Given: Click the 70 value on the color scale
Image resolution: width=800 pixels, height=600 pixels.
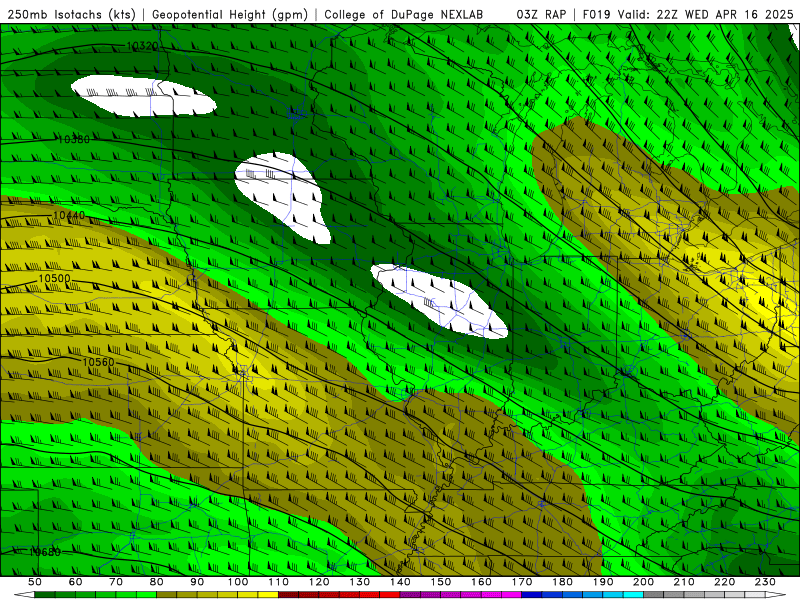Looking at the screenshot, I should [116, 582].
